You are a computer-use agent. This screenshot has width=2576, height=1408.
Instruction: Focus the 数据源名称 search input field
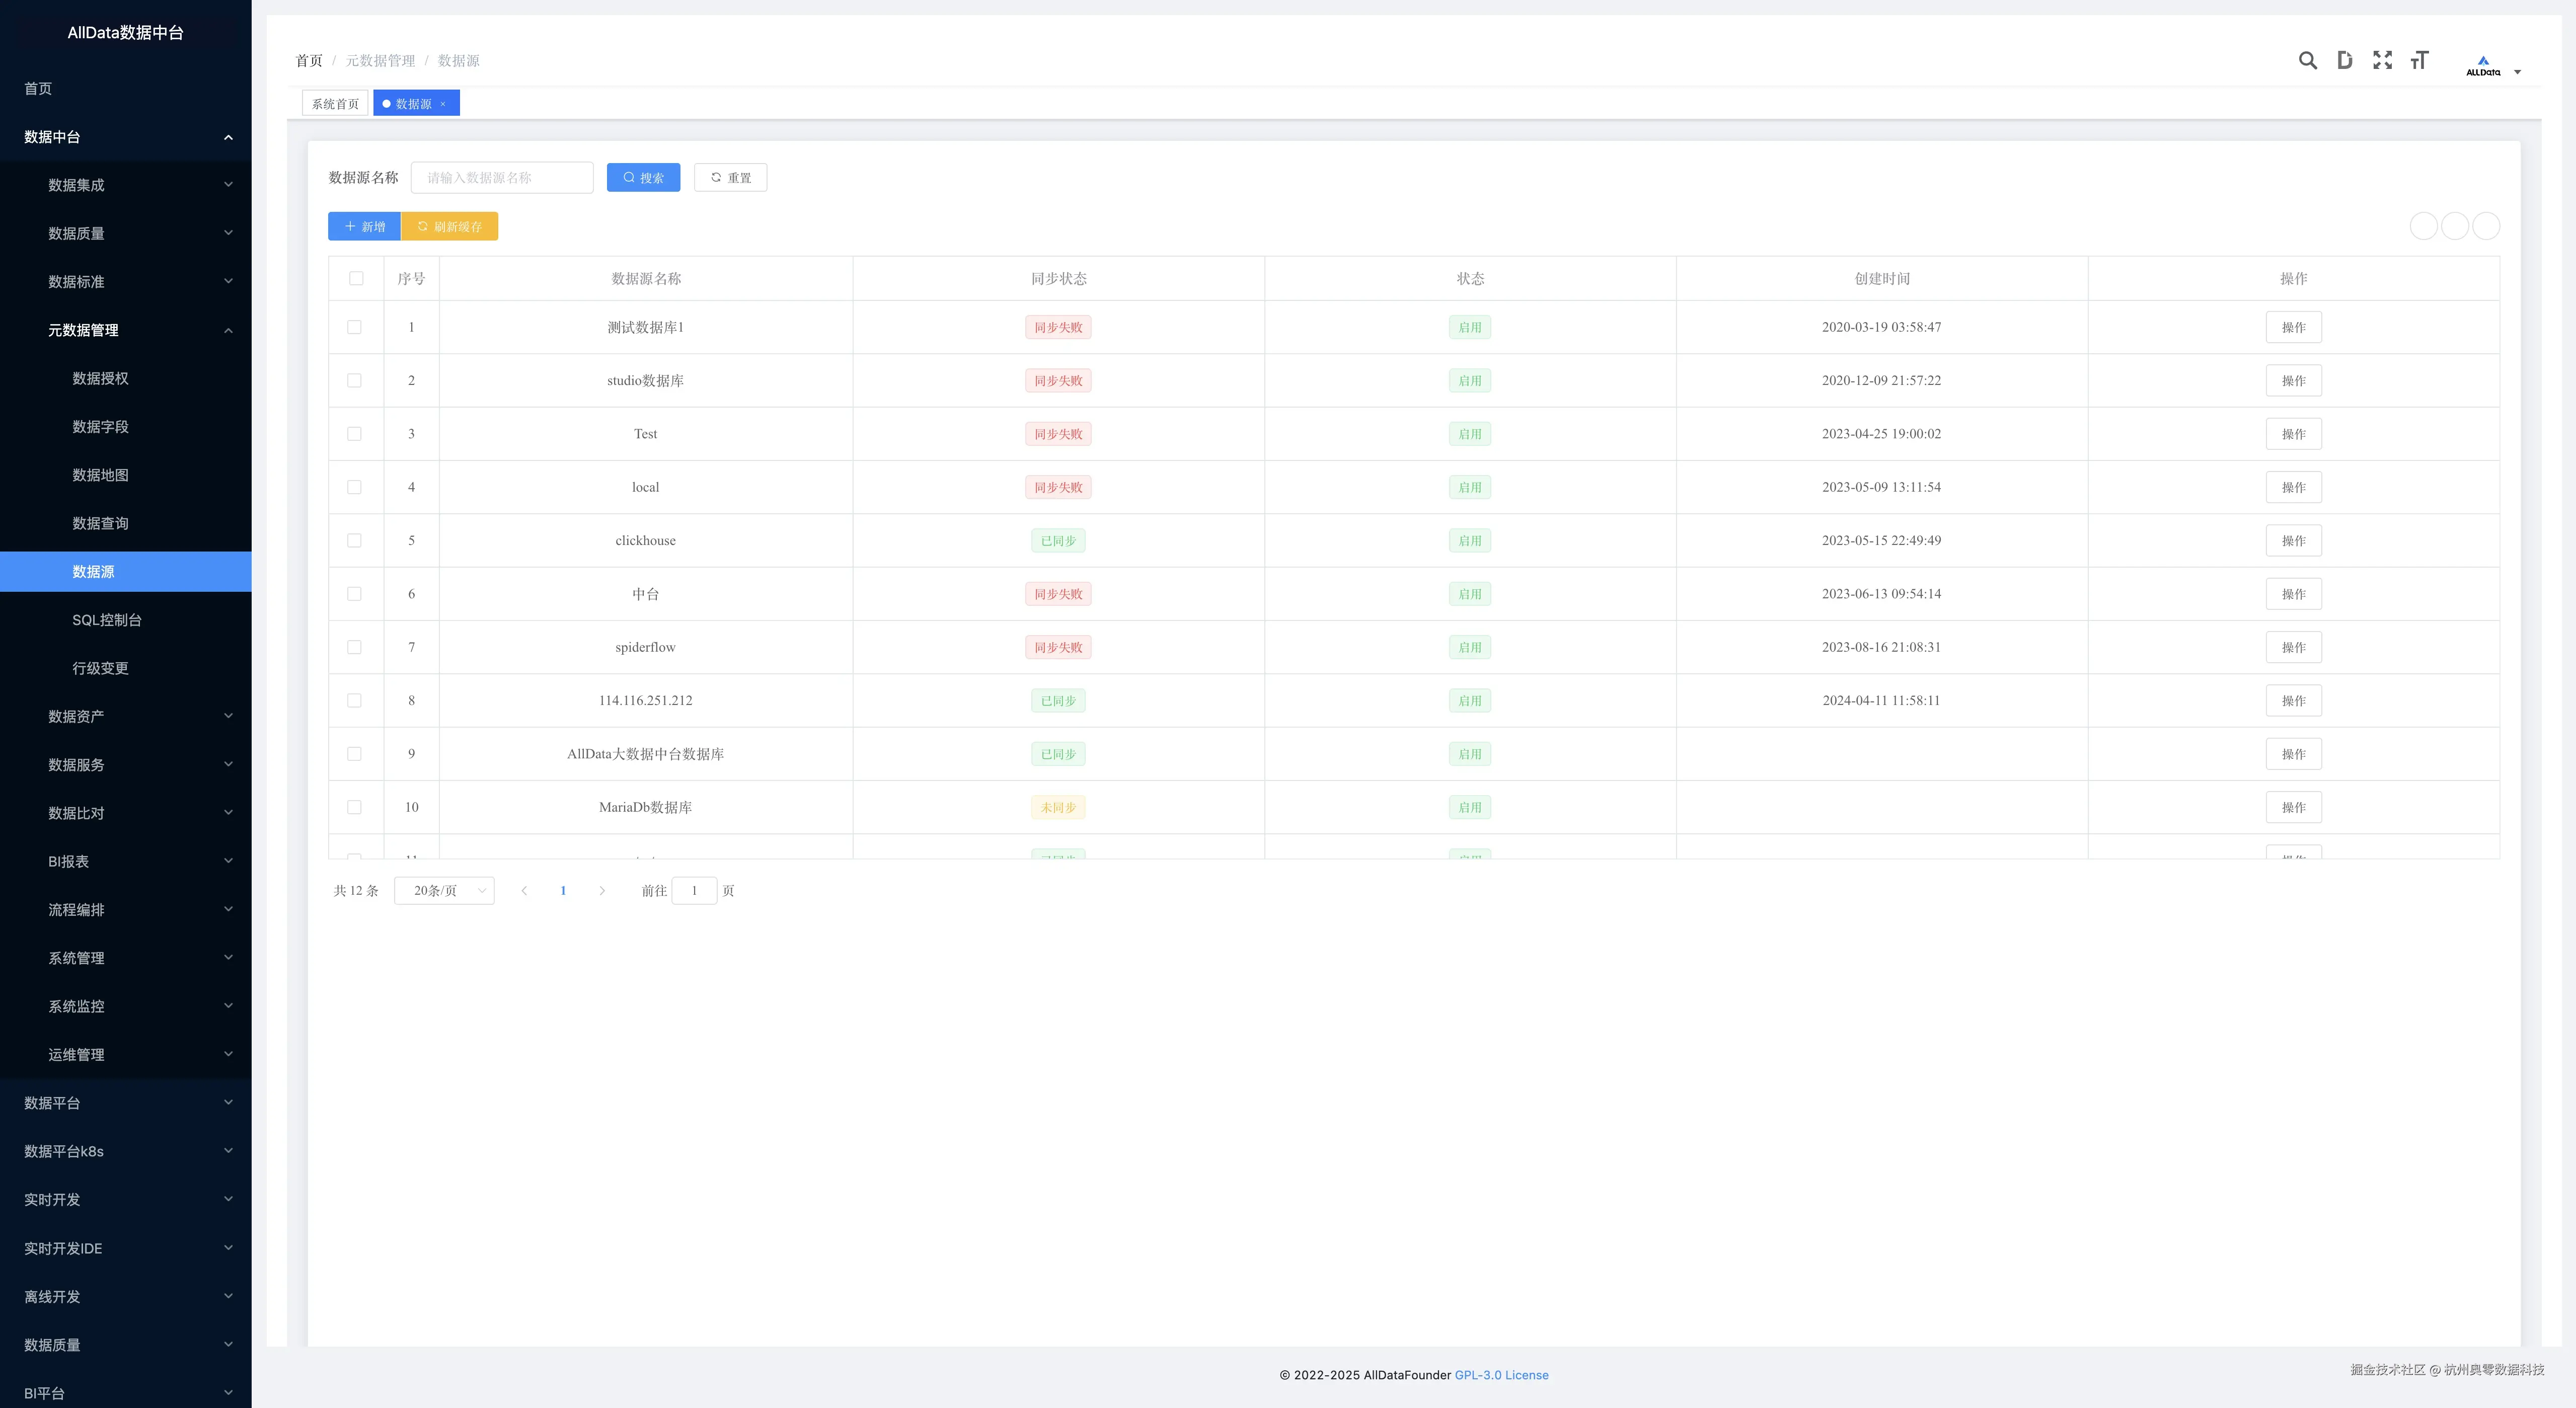pyautogui.click(x=502, y=178)
